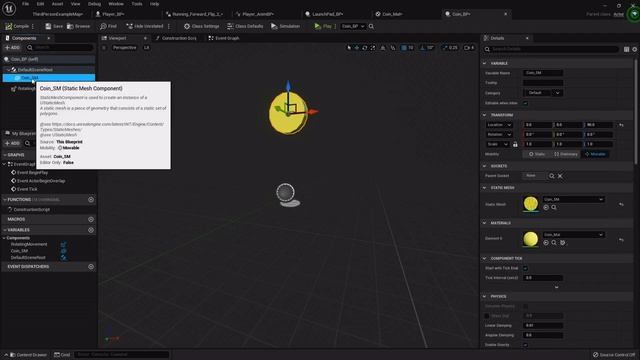Screen dimensions: 640x360
Task: Toggle Hide Unrelated nodes
Action: coord(144,26)
